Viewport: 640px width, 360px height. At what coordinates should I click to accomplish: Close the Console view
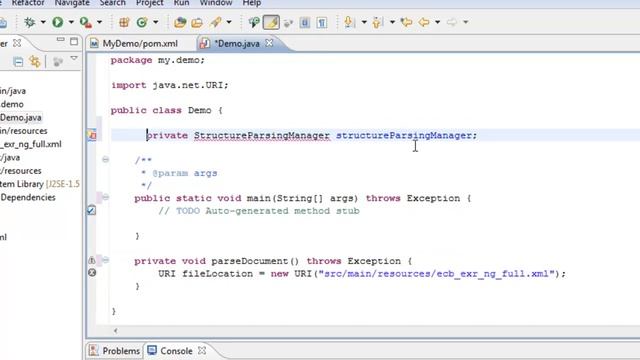[202, 350]
